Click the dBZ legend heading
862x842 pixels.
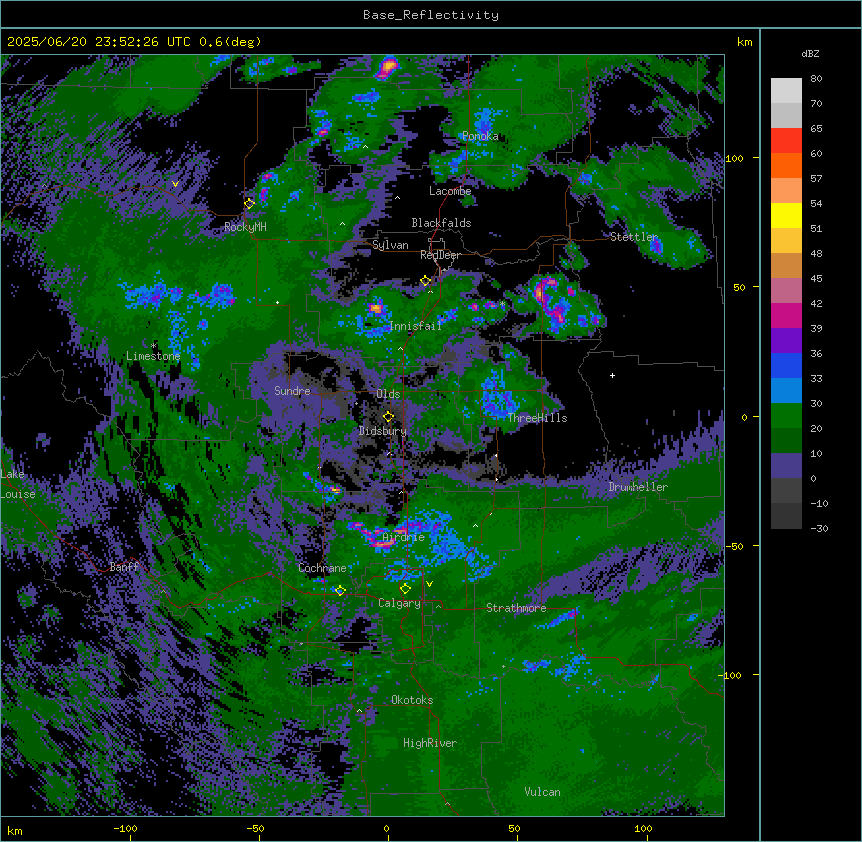point(810,53)
